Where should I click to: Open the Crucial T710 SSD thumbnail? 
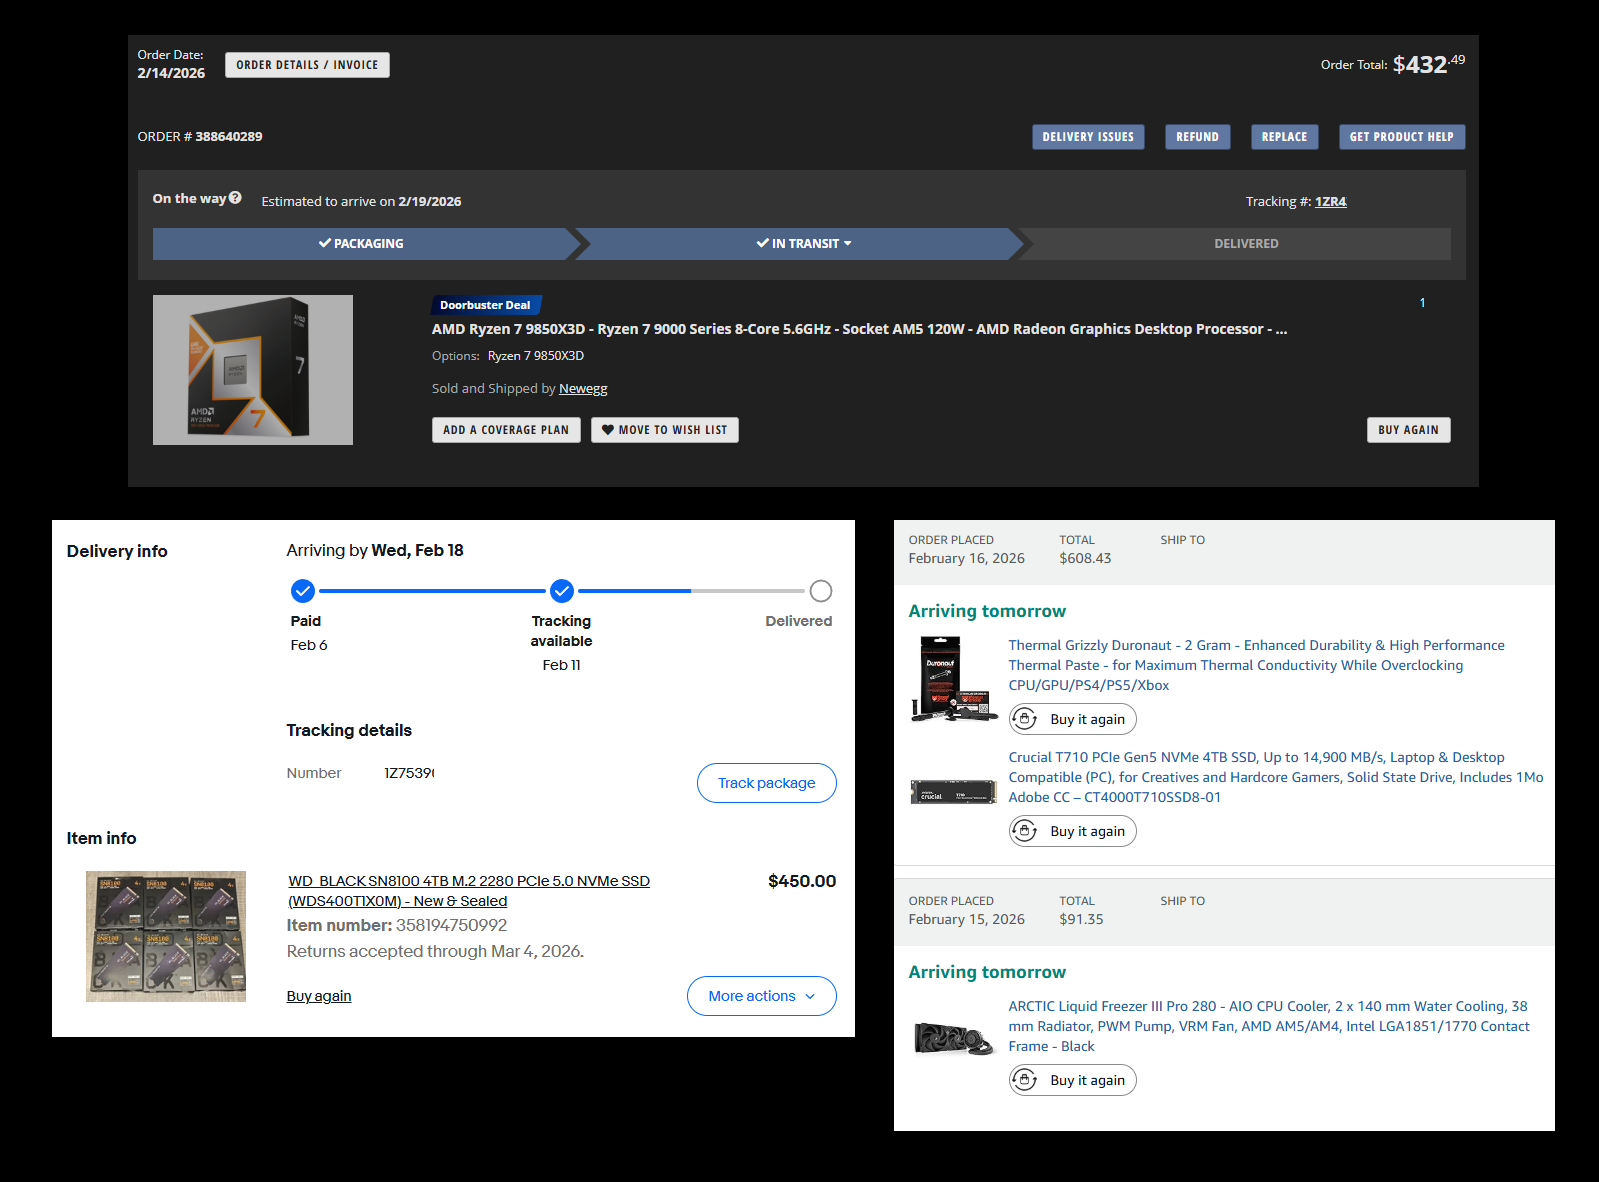954,792
